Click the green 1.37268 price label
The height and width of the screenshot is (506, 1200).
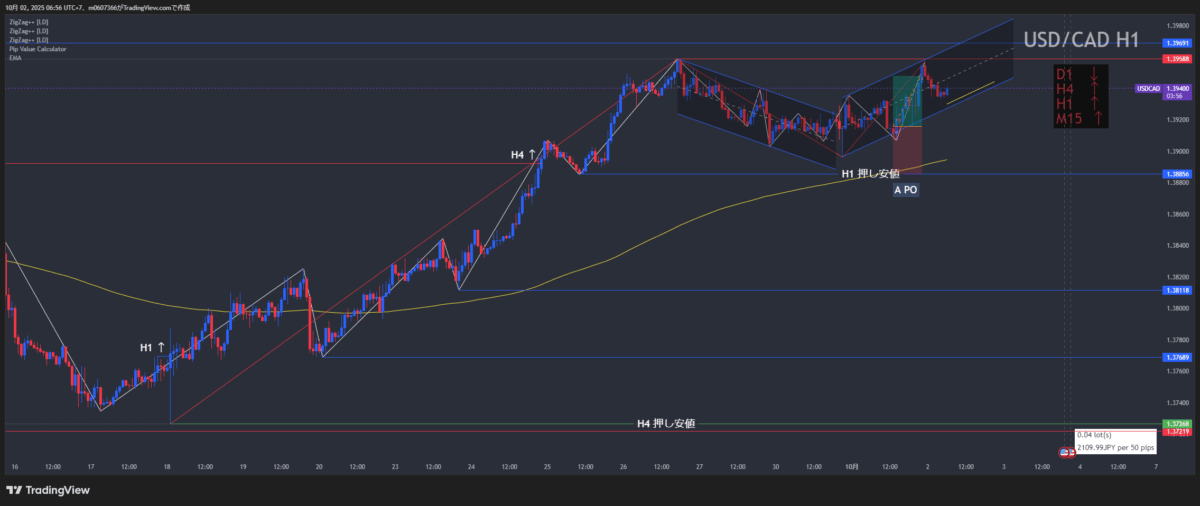[x=1176, y=423]
